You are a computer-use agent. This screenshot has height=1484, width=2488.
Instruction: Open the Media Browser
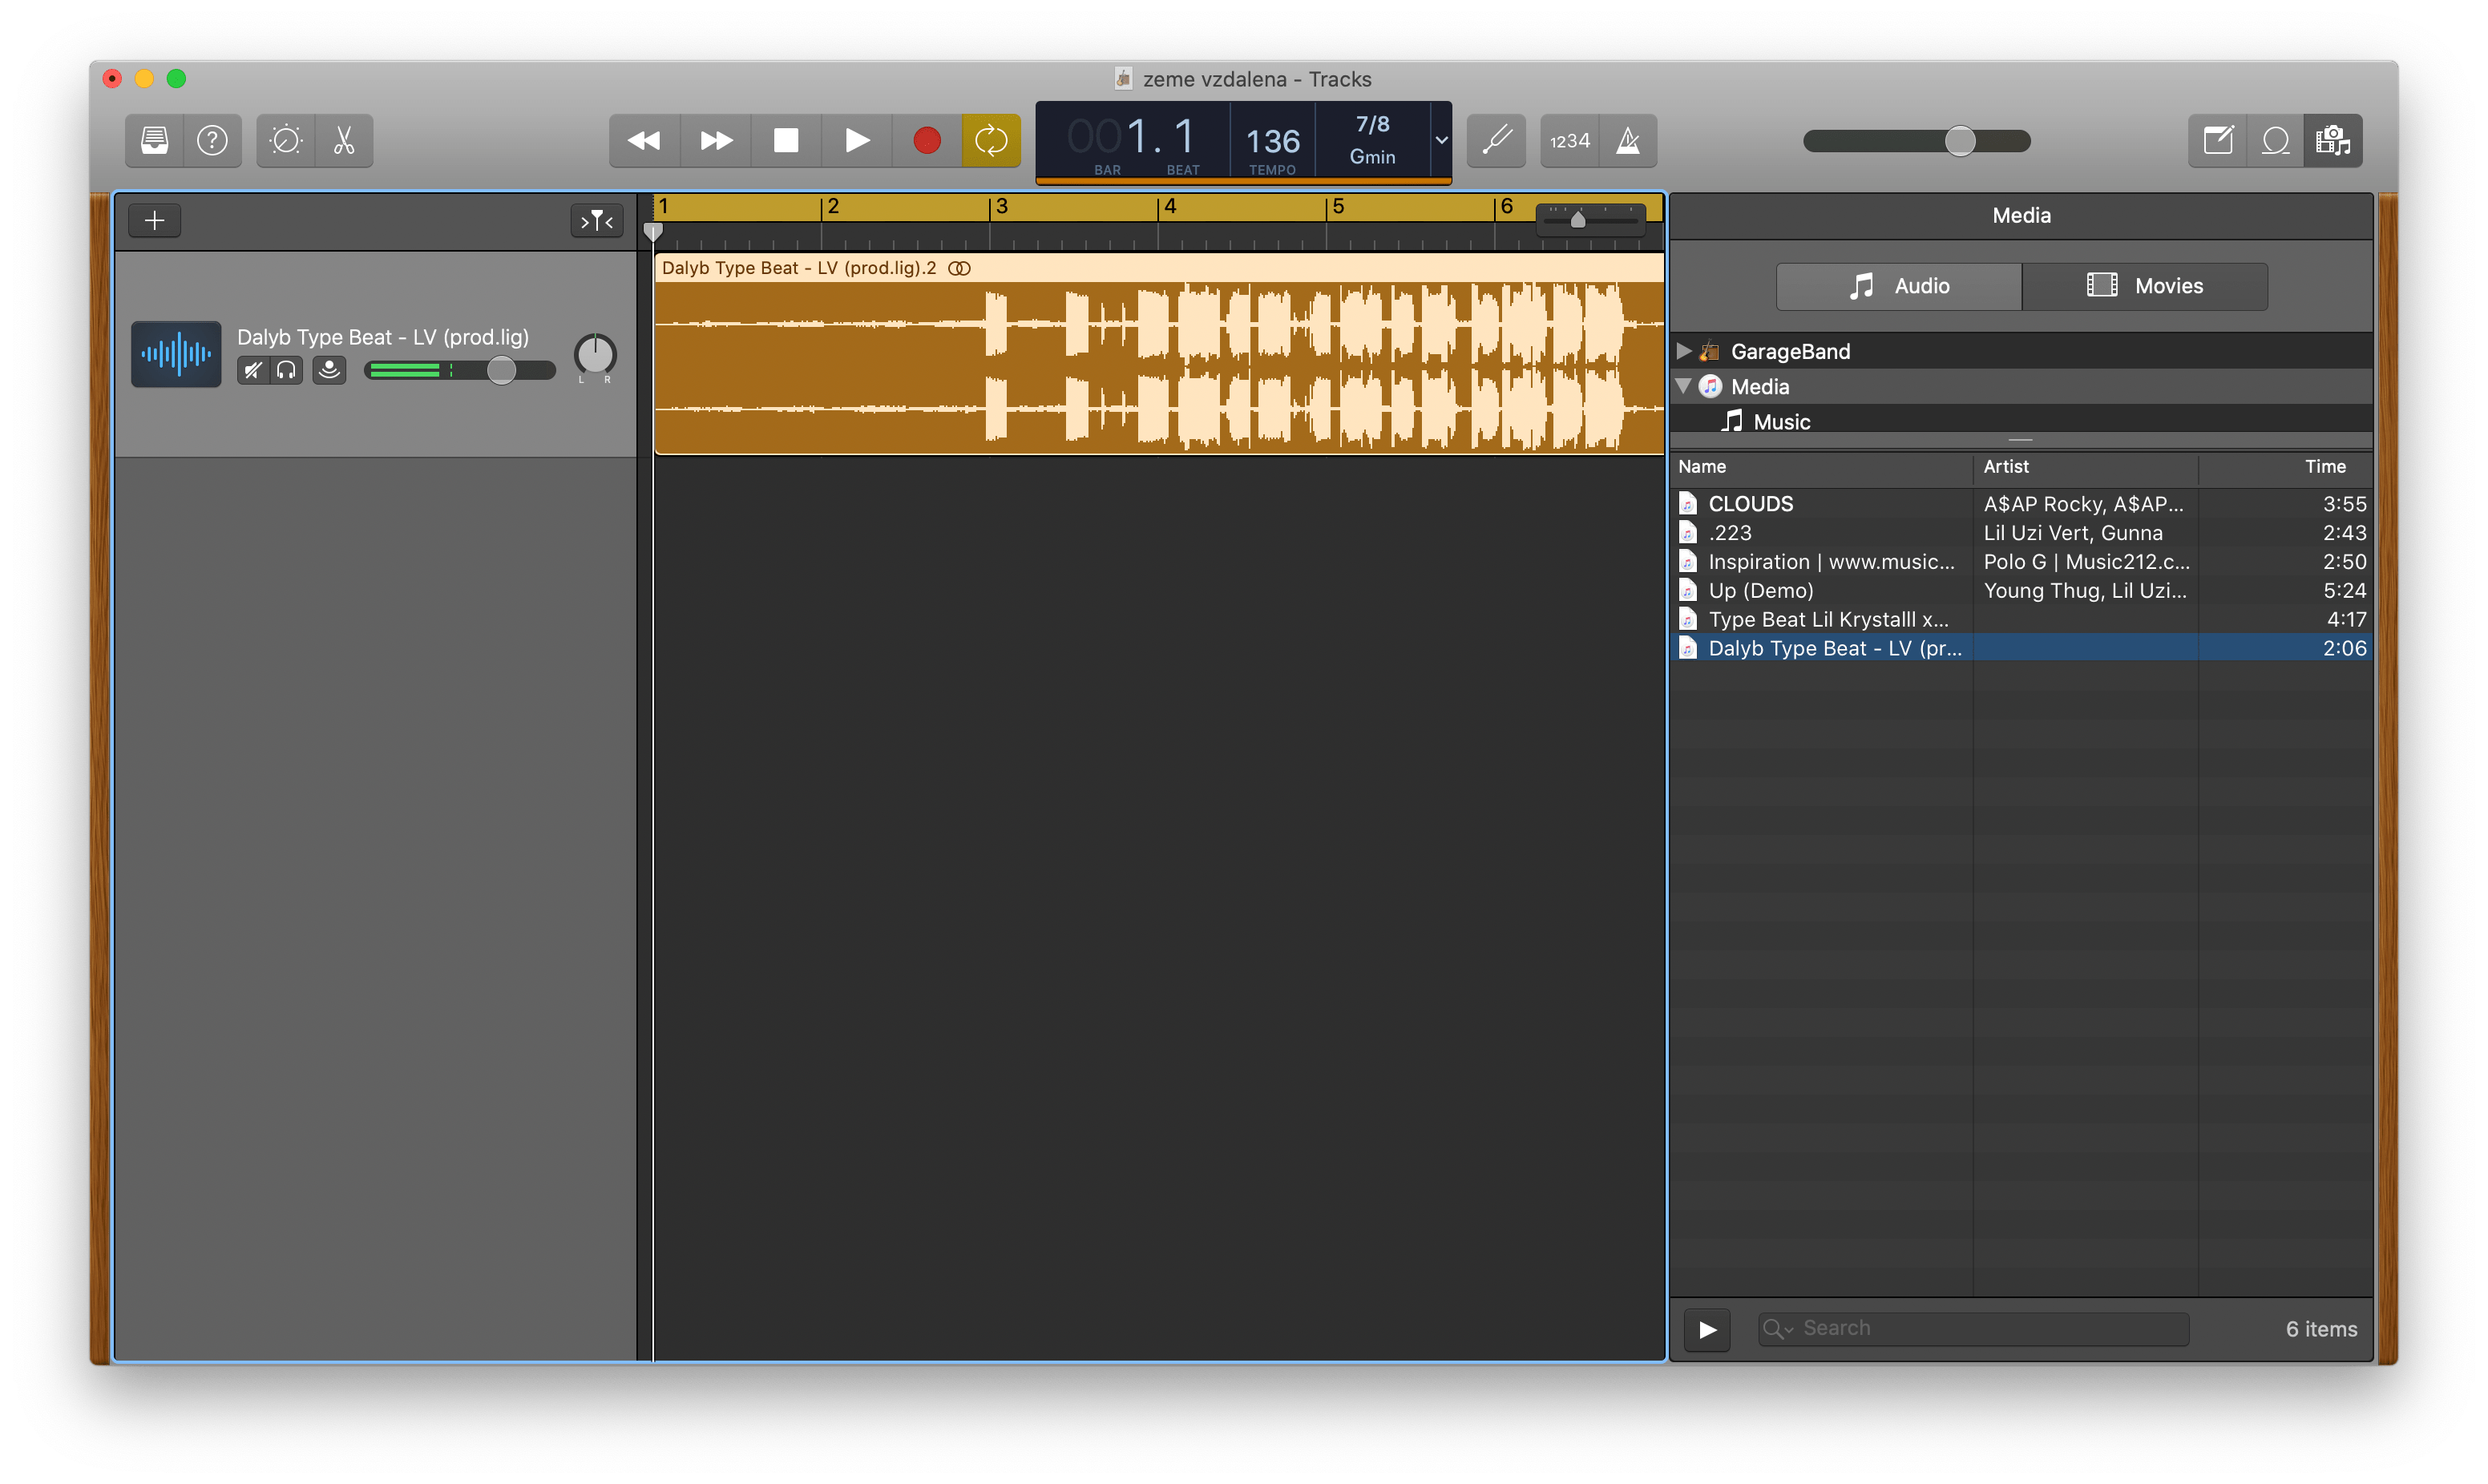pyautogui.click(x=2333, y=140)
